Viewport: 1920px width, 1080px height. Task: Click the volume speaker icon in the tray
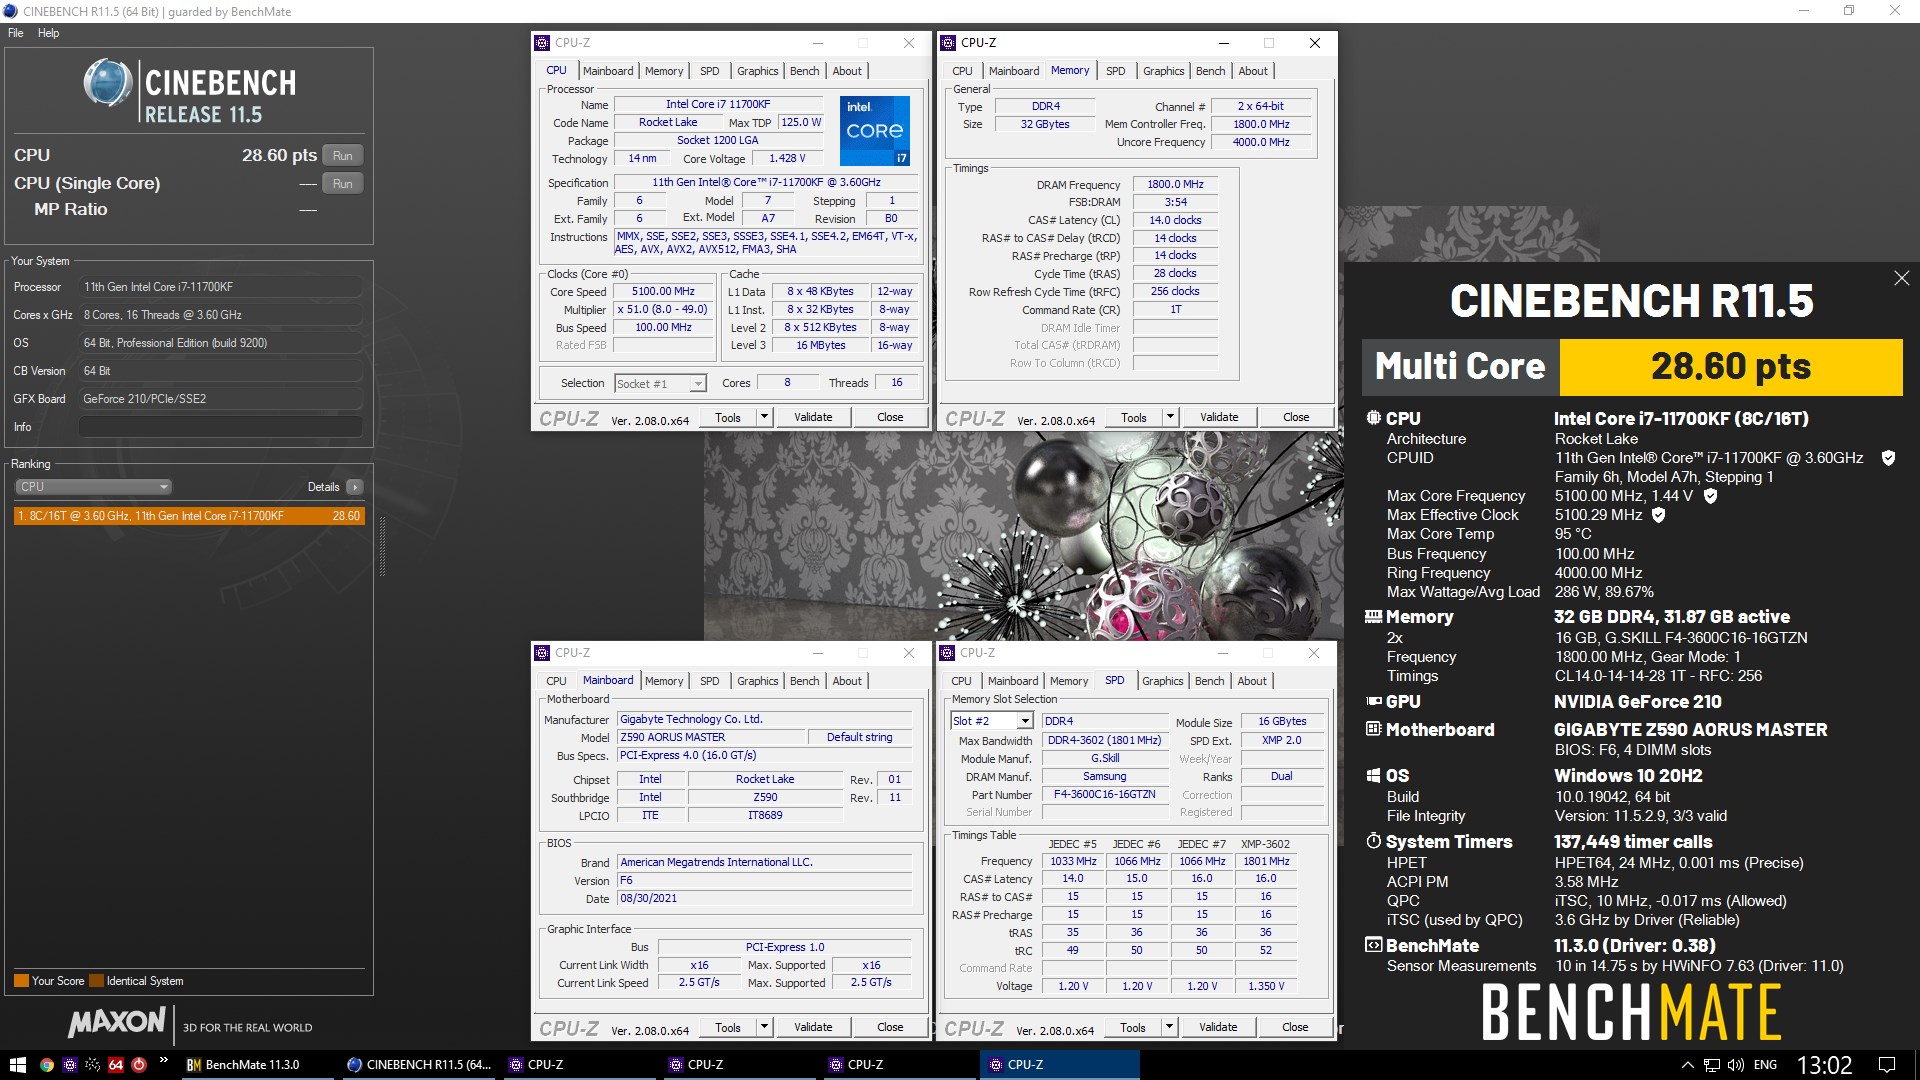click(1736, 1065)
